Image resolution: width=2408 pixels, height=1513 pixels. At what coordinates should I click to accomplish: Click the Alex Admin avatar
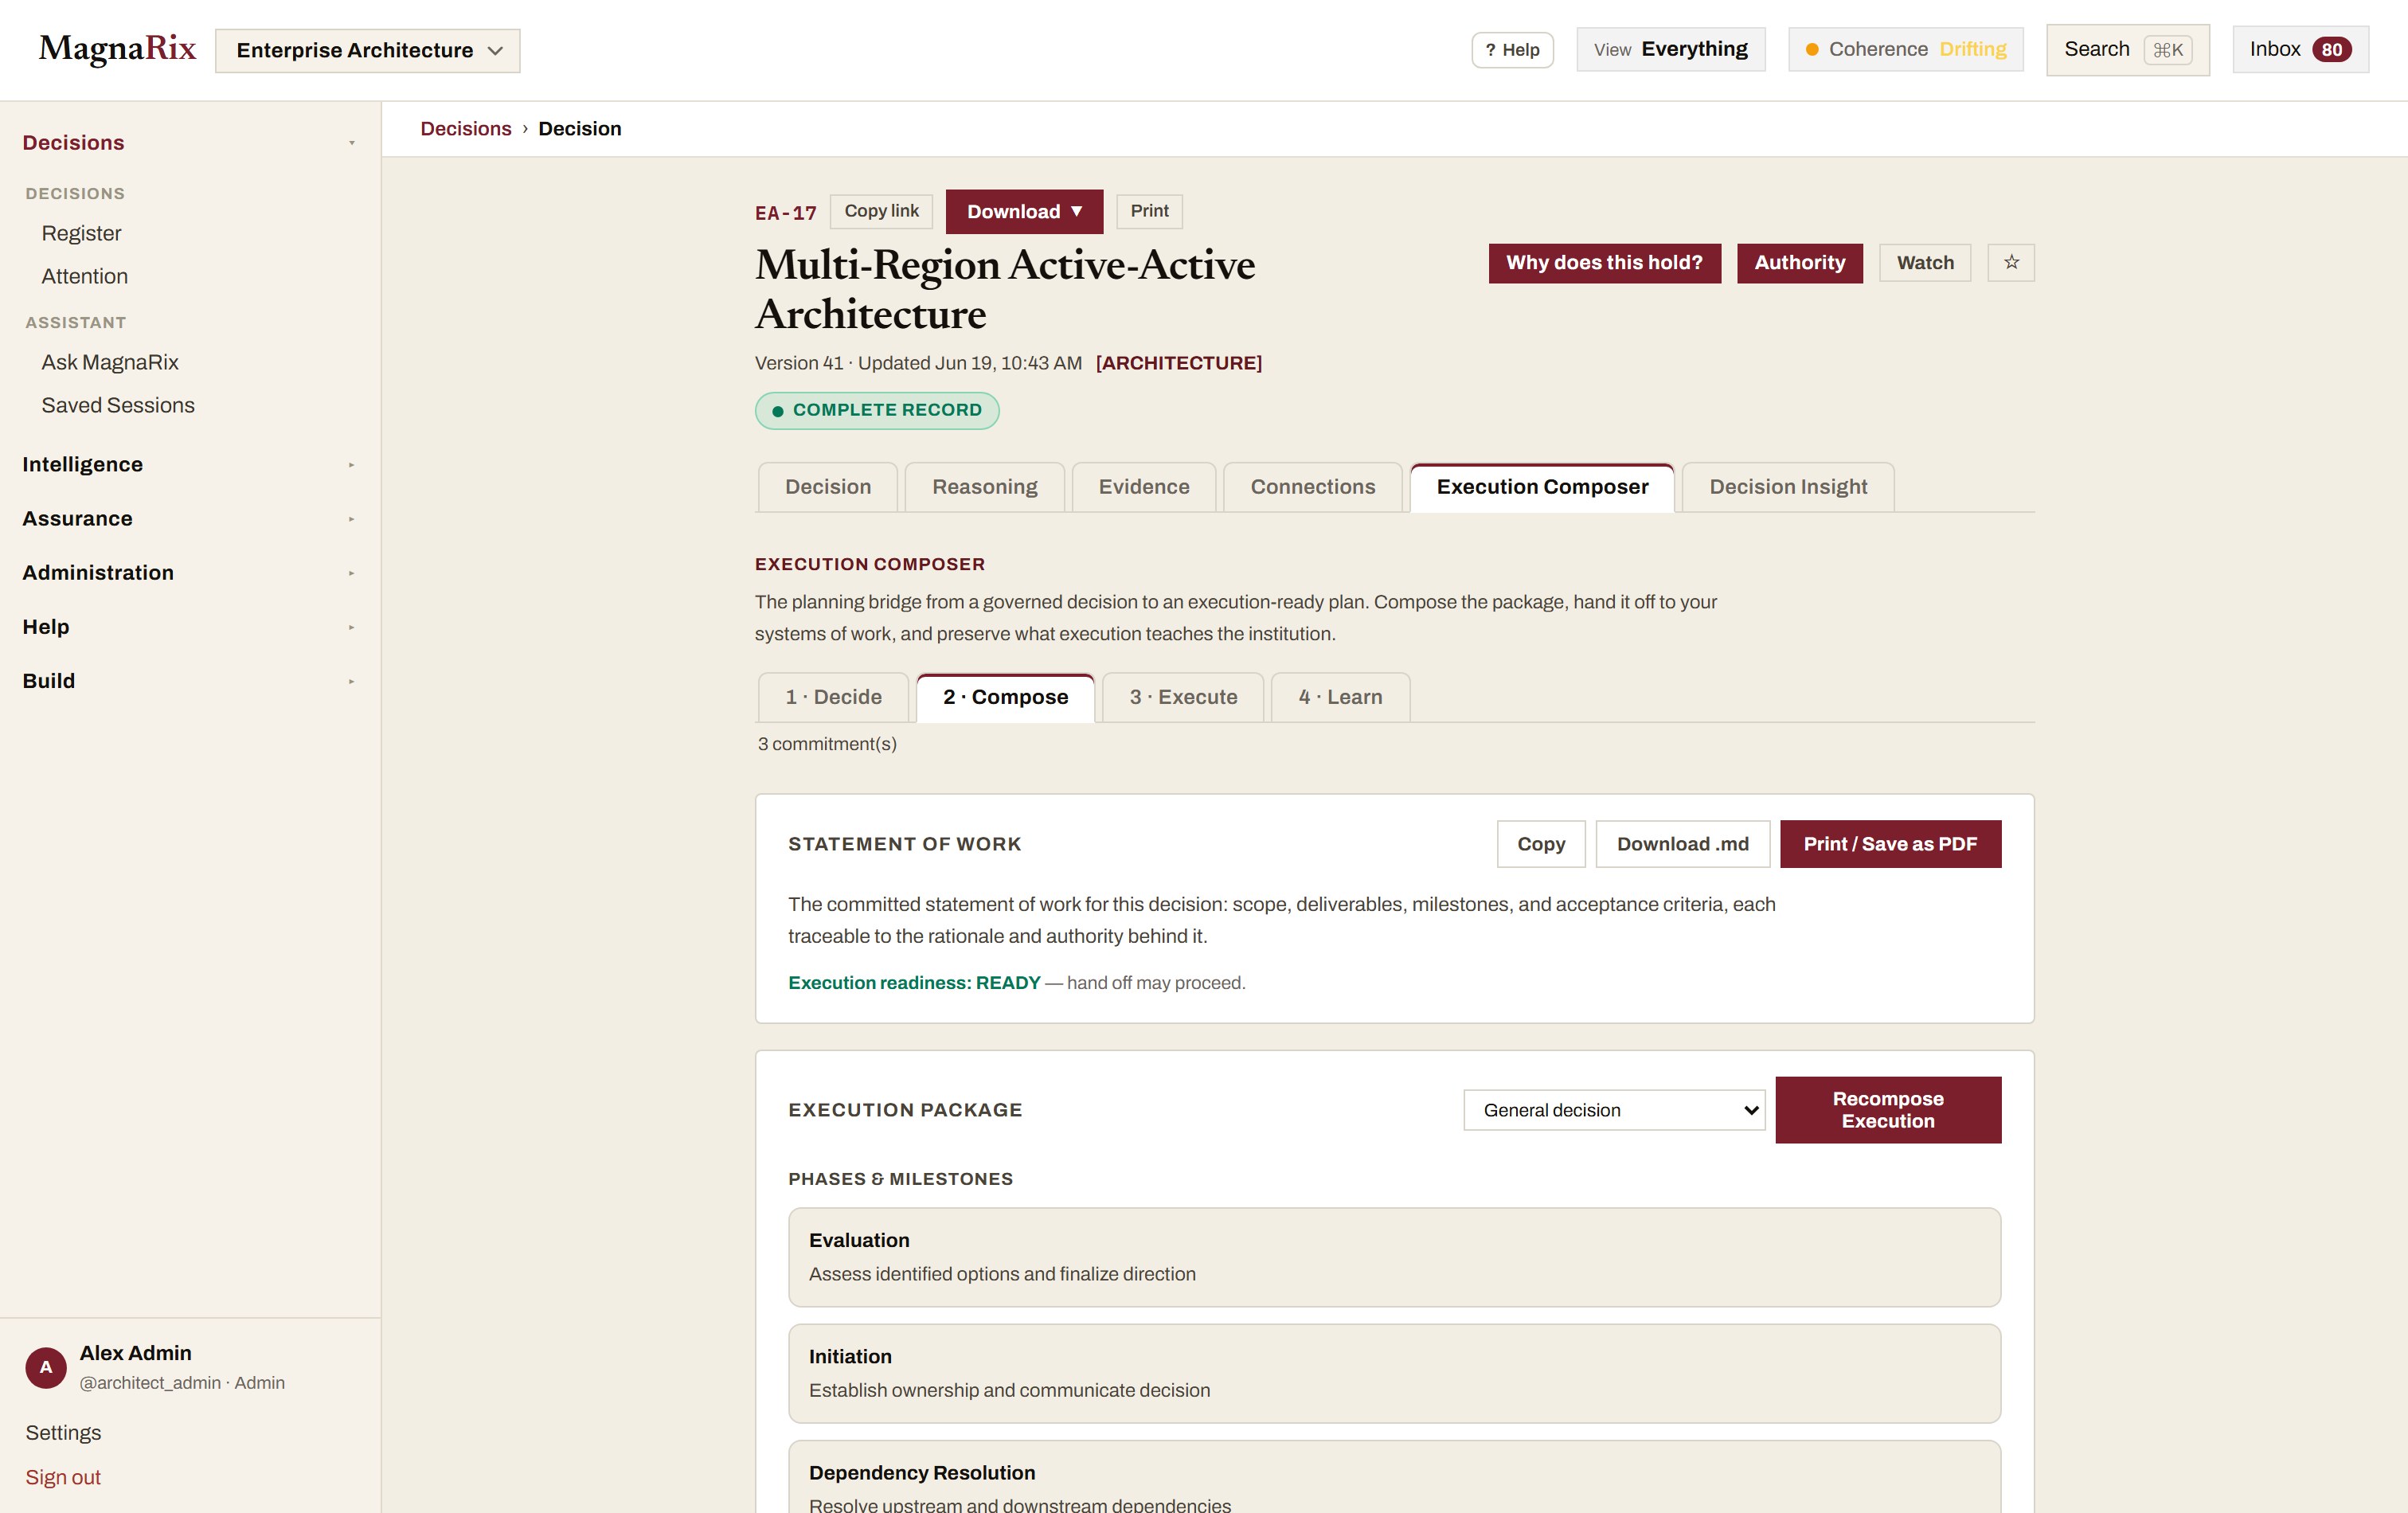(x=46, y=1367)
